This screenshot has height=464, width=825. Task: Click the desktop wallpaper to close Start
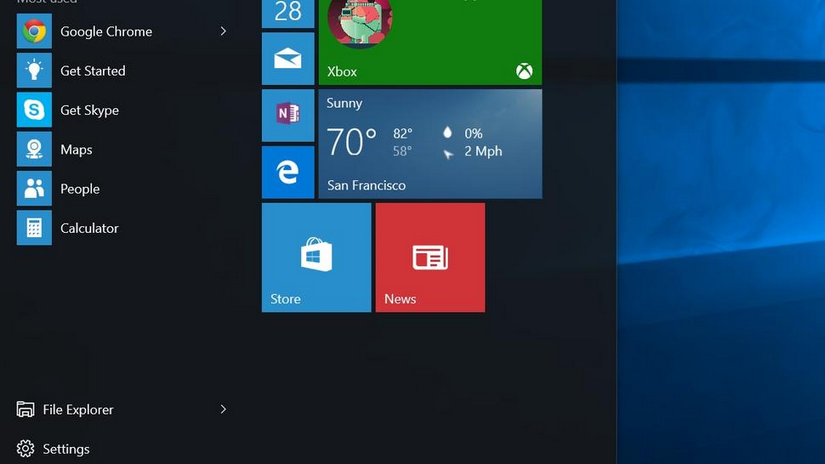click(720, 300)
